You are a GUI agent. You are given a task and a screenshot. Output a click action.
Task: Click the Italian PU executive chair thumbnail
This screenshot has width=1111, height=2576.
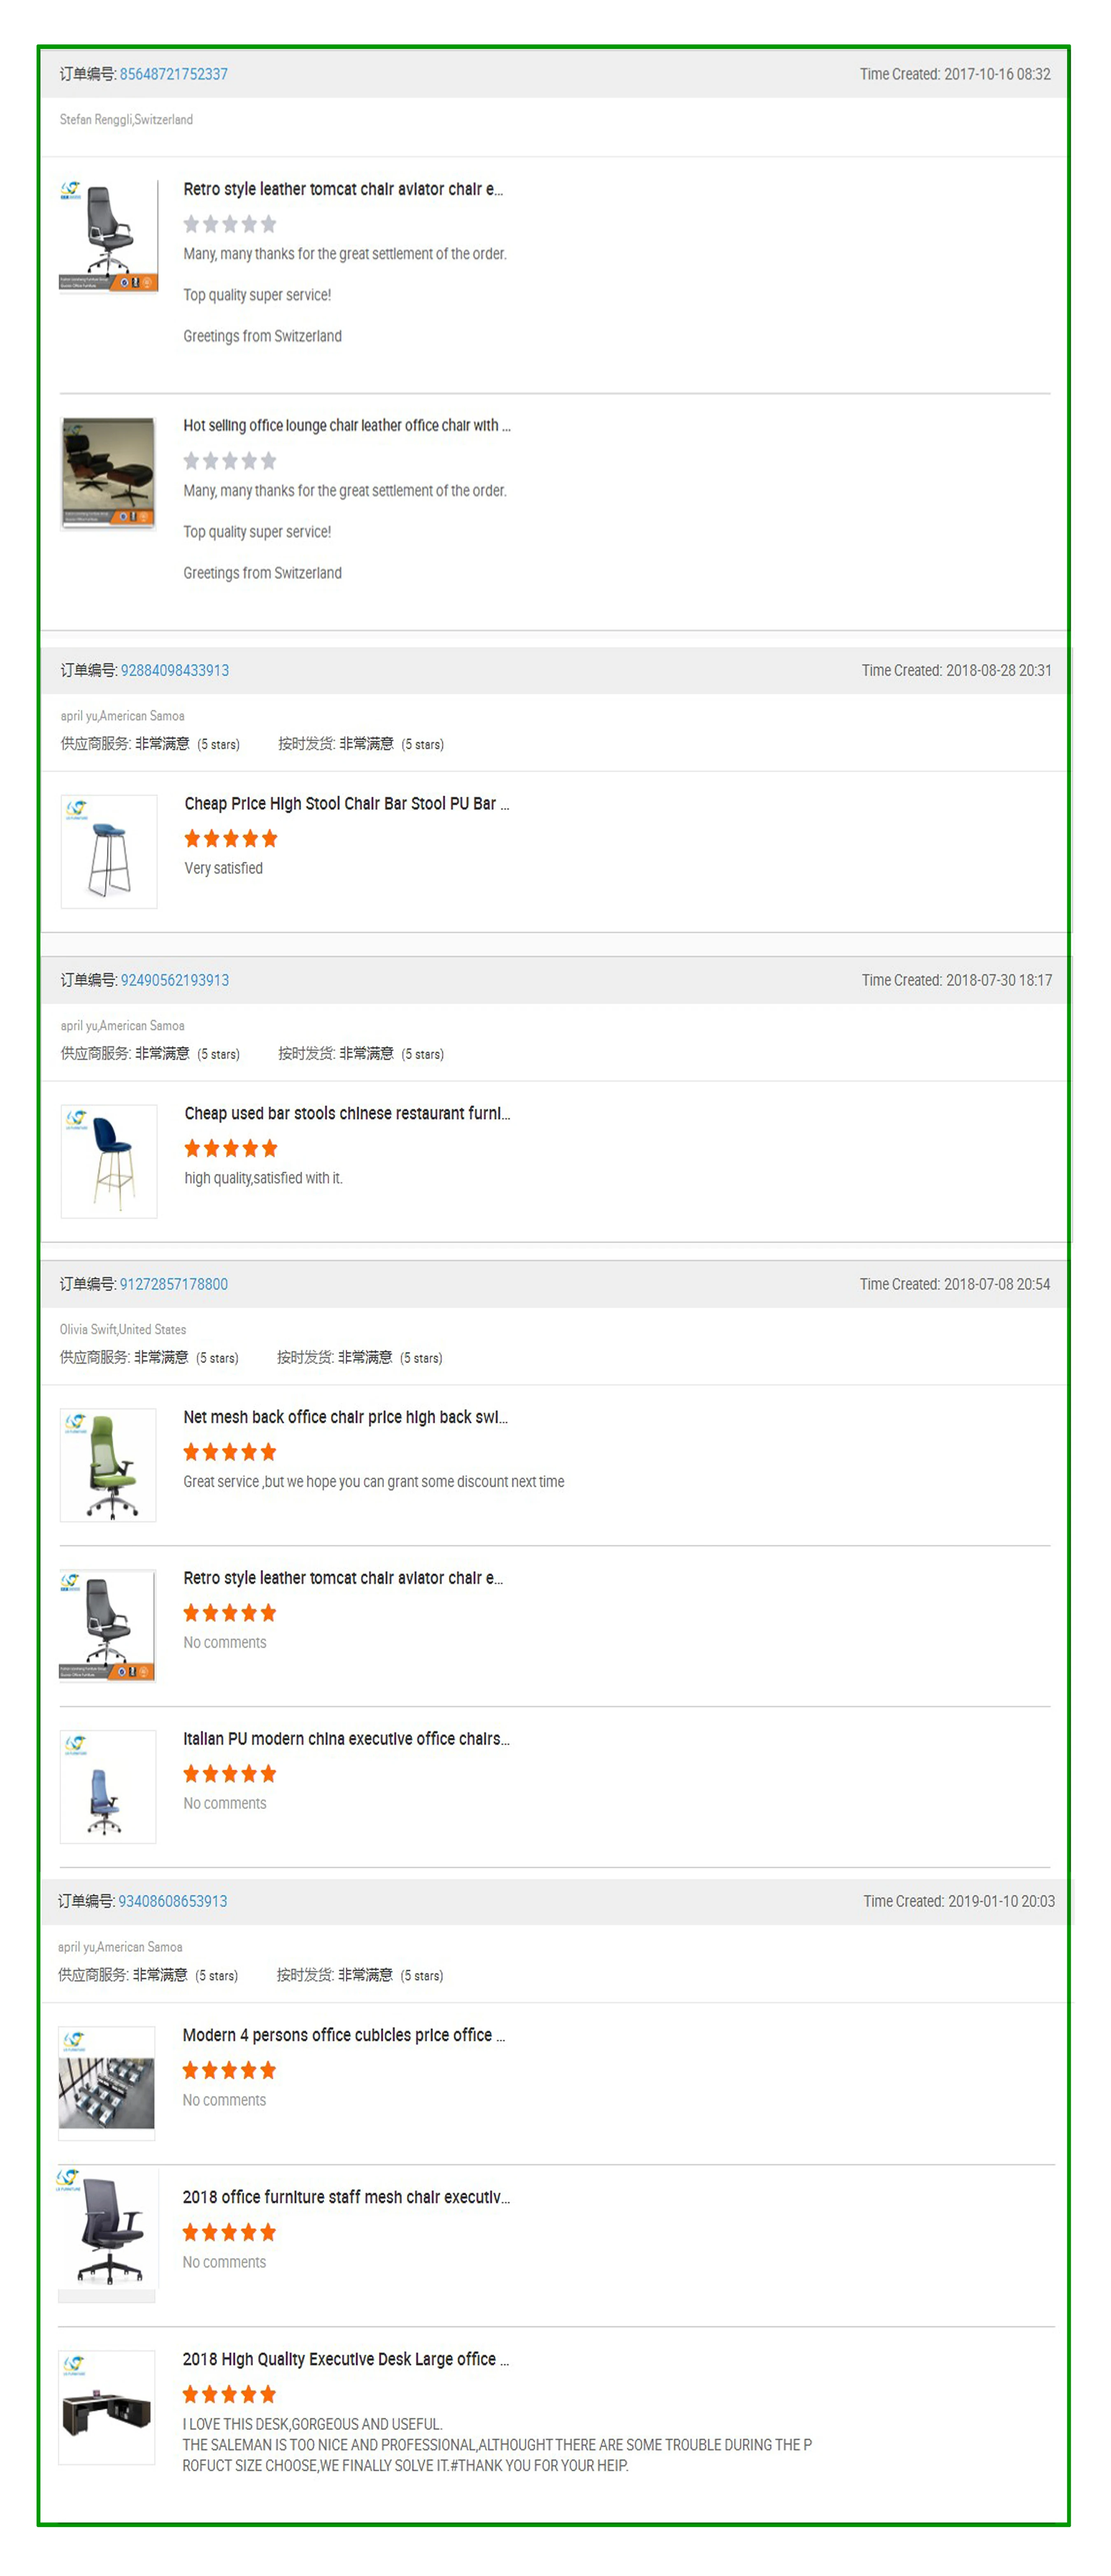108,1786
